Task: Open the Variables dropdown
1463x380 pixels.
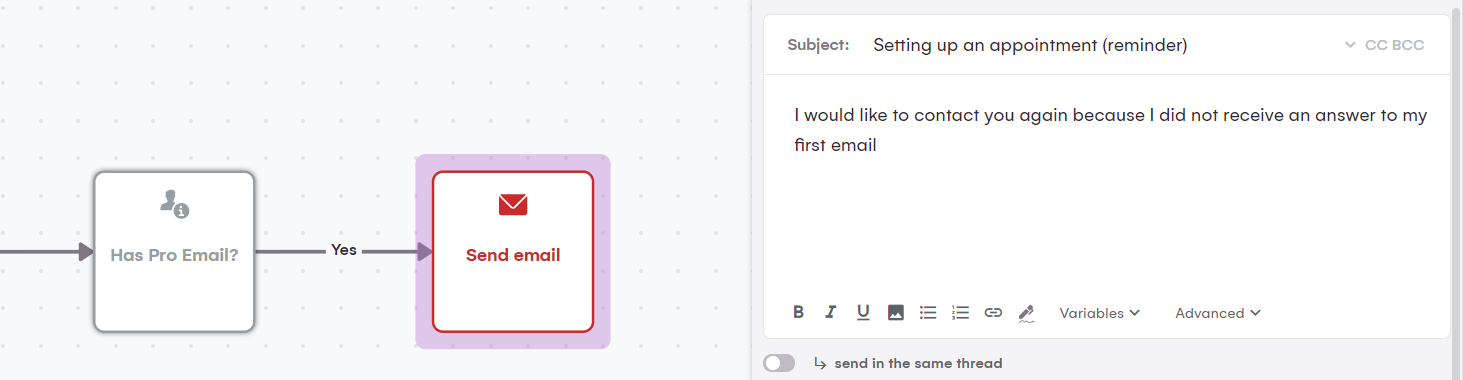Action: 1099,313
